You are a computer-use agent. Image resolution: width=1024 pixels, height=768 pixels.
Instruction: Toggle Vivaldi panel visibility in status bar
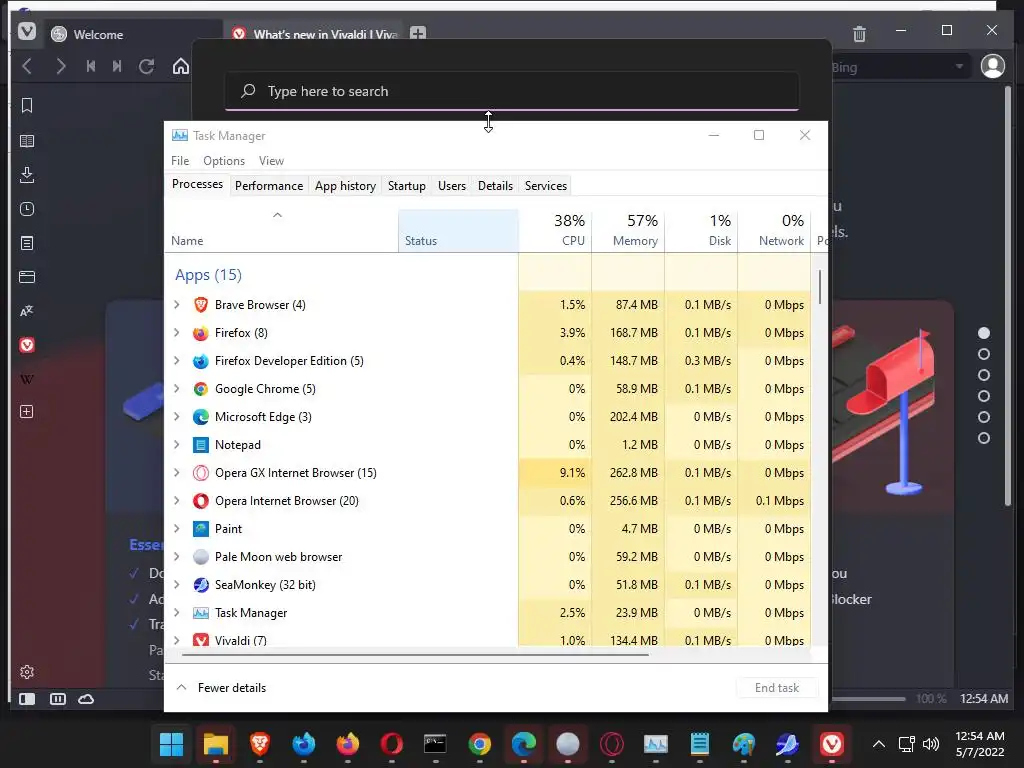pos(27,699)
